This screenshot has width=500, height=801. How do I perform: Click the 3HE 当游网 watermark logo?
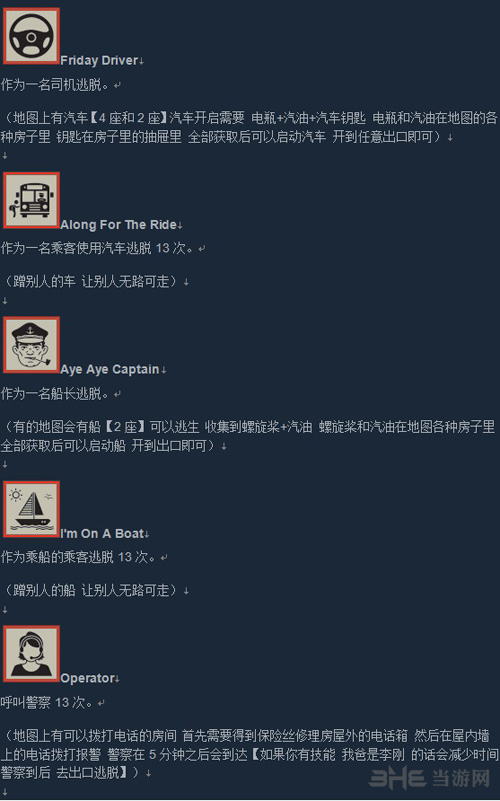[429, 779]
